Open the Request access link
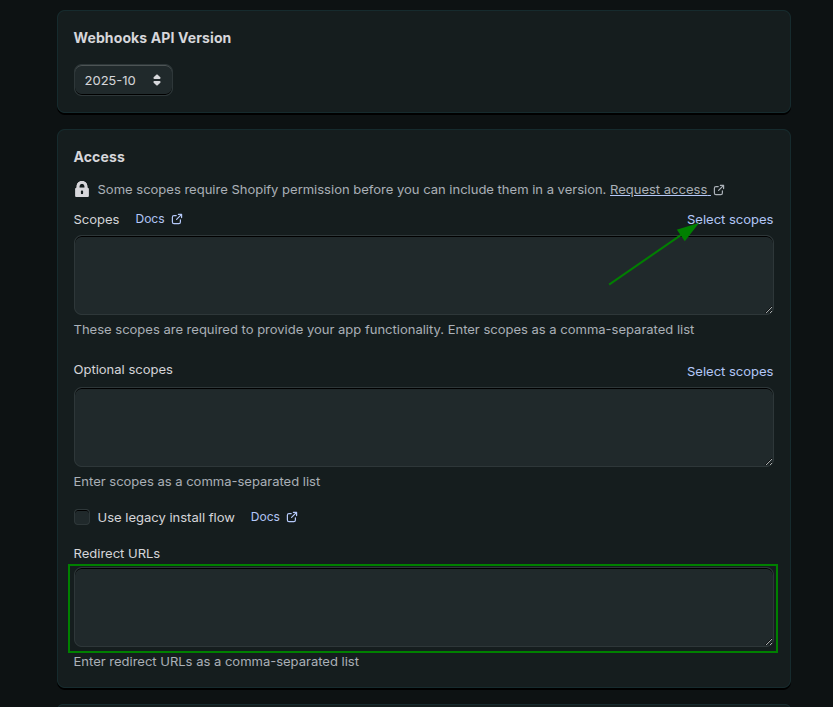This screenshot has width=833, height=707. point(660,189)
